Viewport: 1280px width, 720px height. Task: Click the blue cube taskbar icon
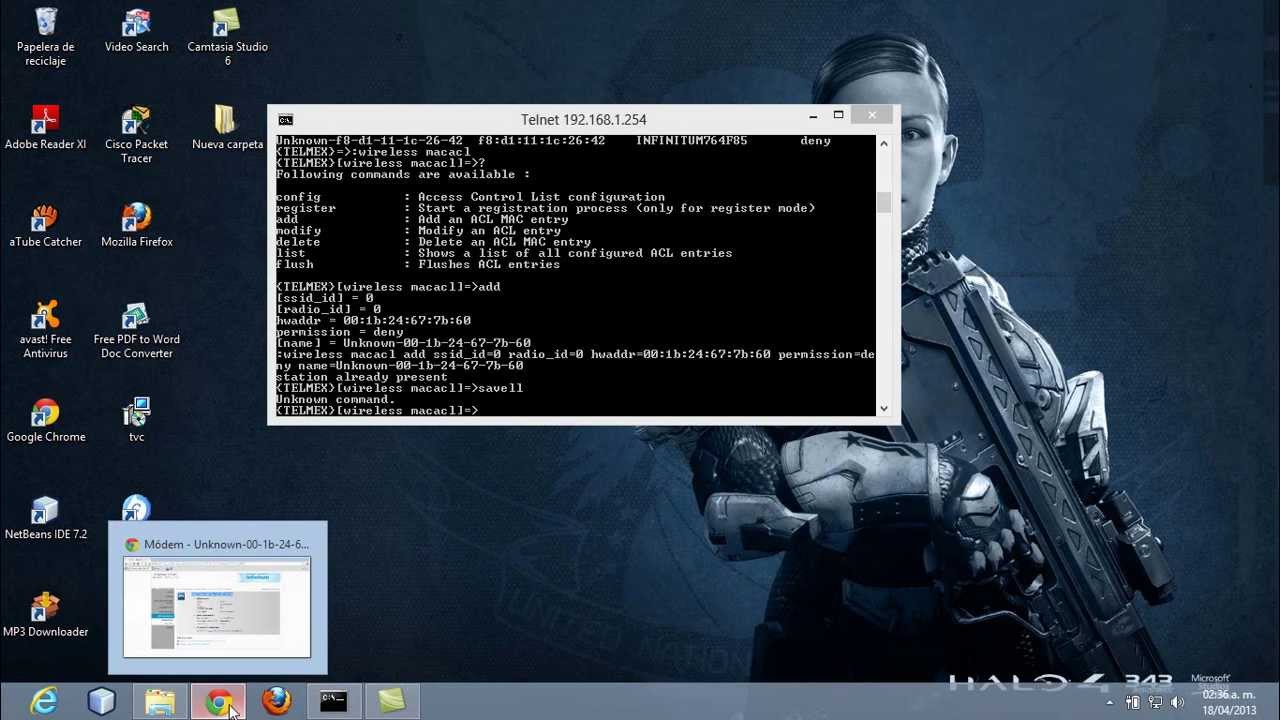pyautogui.click(x=102, y=702)
